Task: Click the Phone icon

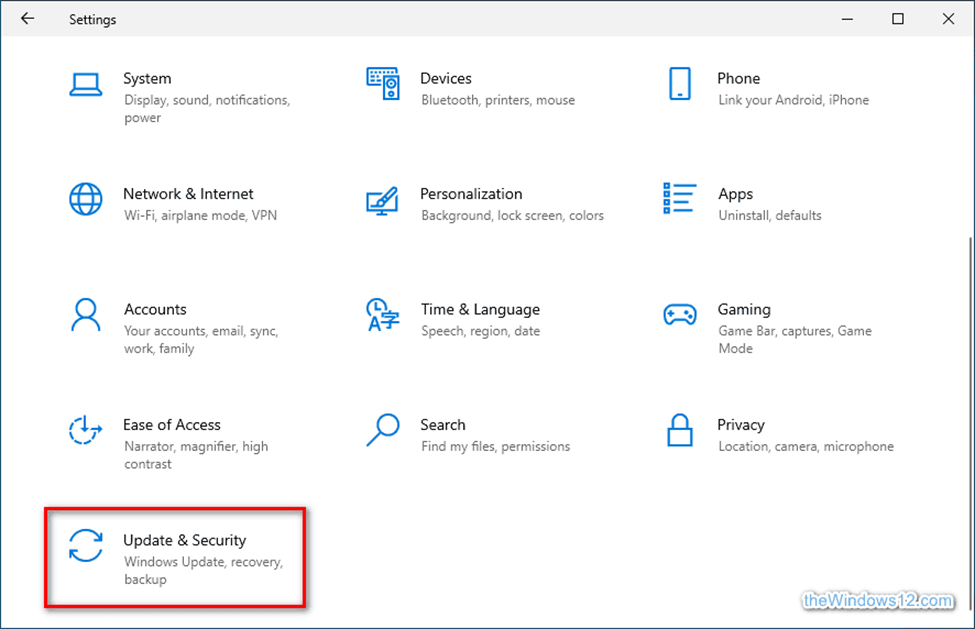Action: (x=680, y=84)
